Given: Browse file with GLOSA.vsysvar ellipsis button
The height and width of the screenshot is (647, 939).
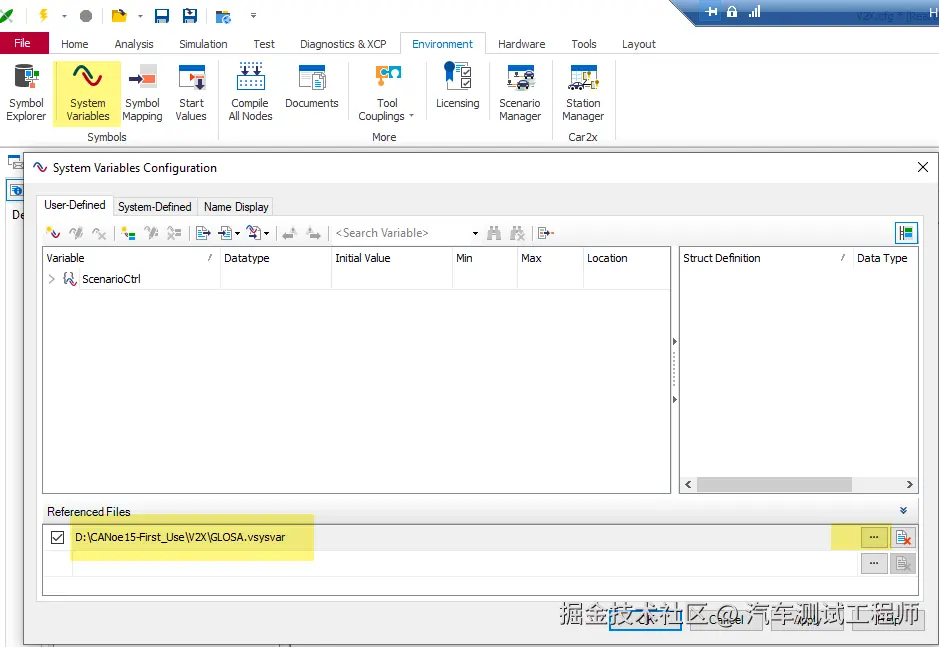Looking at the screenshot, I should coord(874,537).
